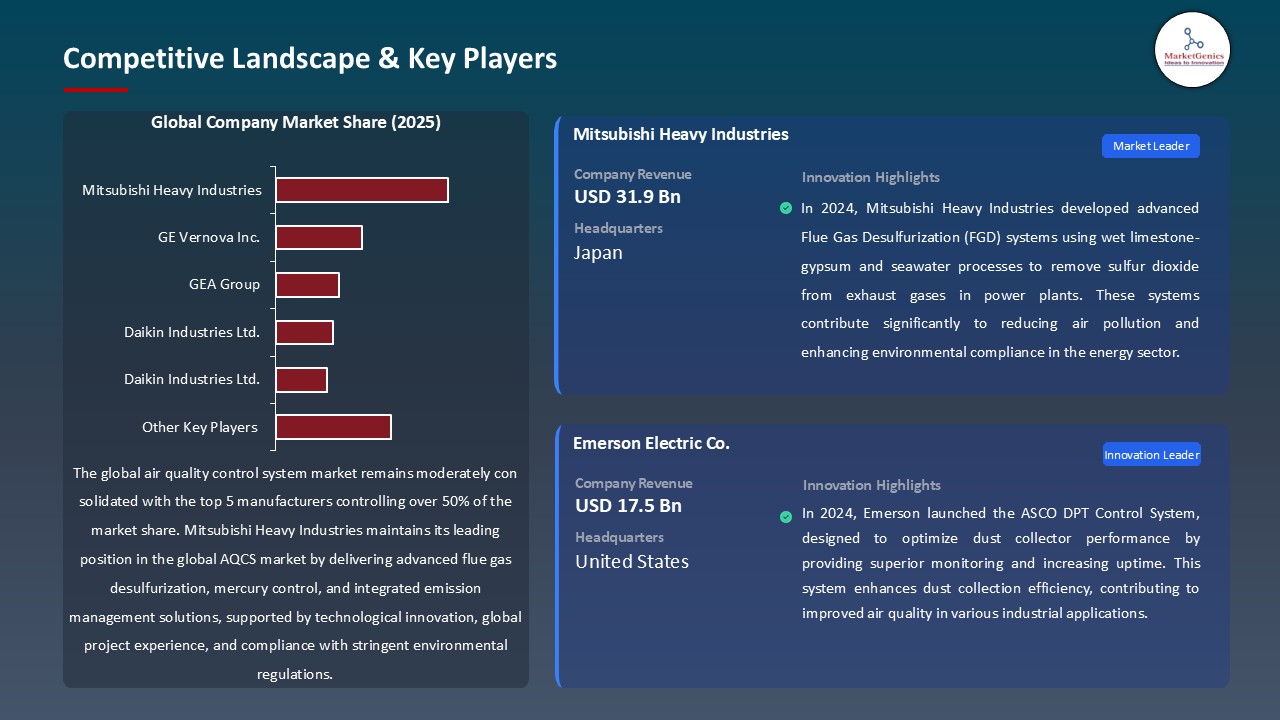1280x720 pixels.
Task: Click the United States headquarters text
Action: click(632, 562)
